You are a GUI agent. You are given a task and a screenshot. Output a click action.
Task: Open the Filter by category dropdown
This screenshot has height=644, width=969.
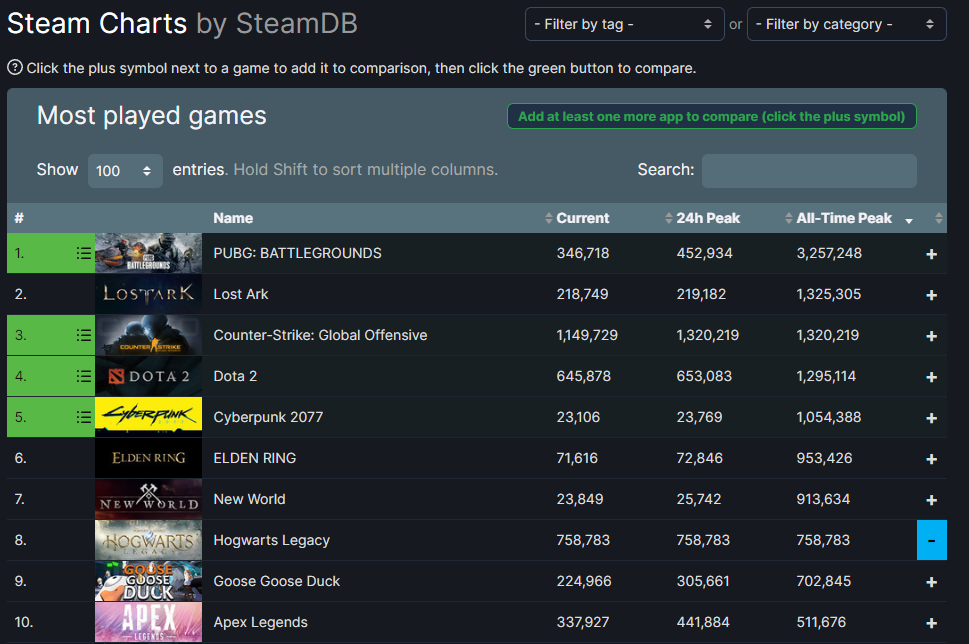click(846, 24)
